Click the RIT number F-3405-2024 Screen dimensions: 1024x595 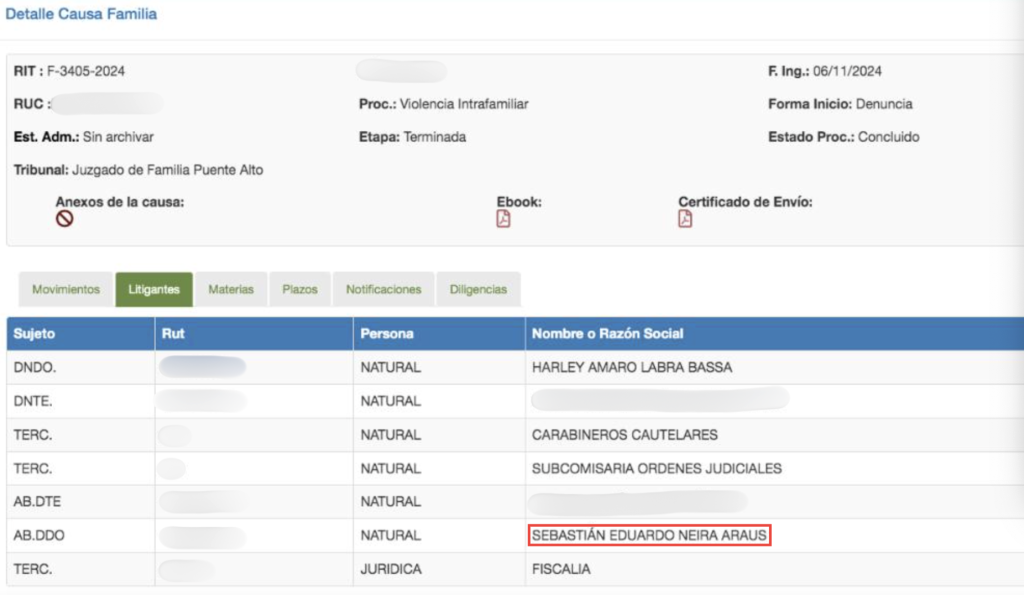tap(86, 72)
